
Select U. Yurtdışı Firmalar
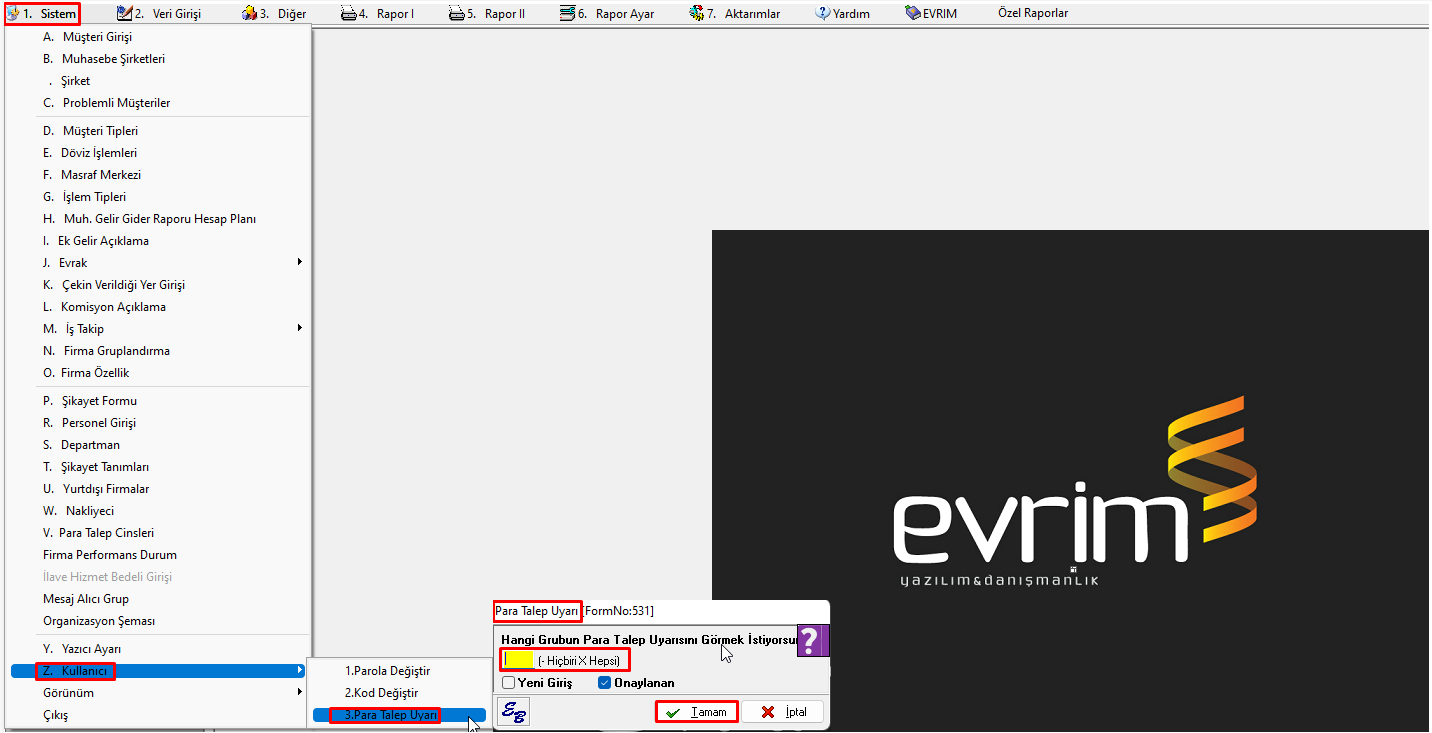(160, 489)
